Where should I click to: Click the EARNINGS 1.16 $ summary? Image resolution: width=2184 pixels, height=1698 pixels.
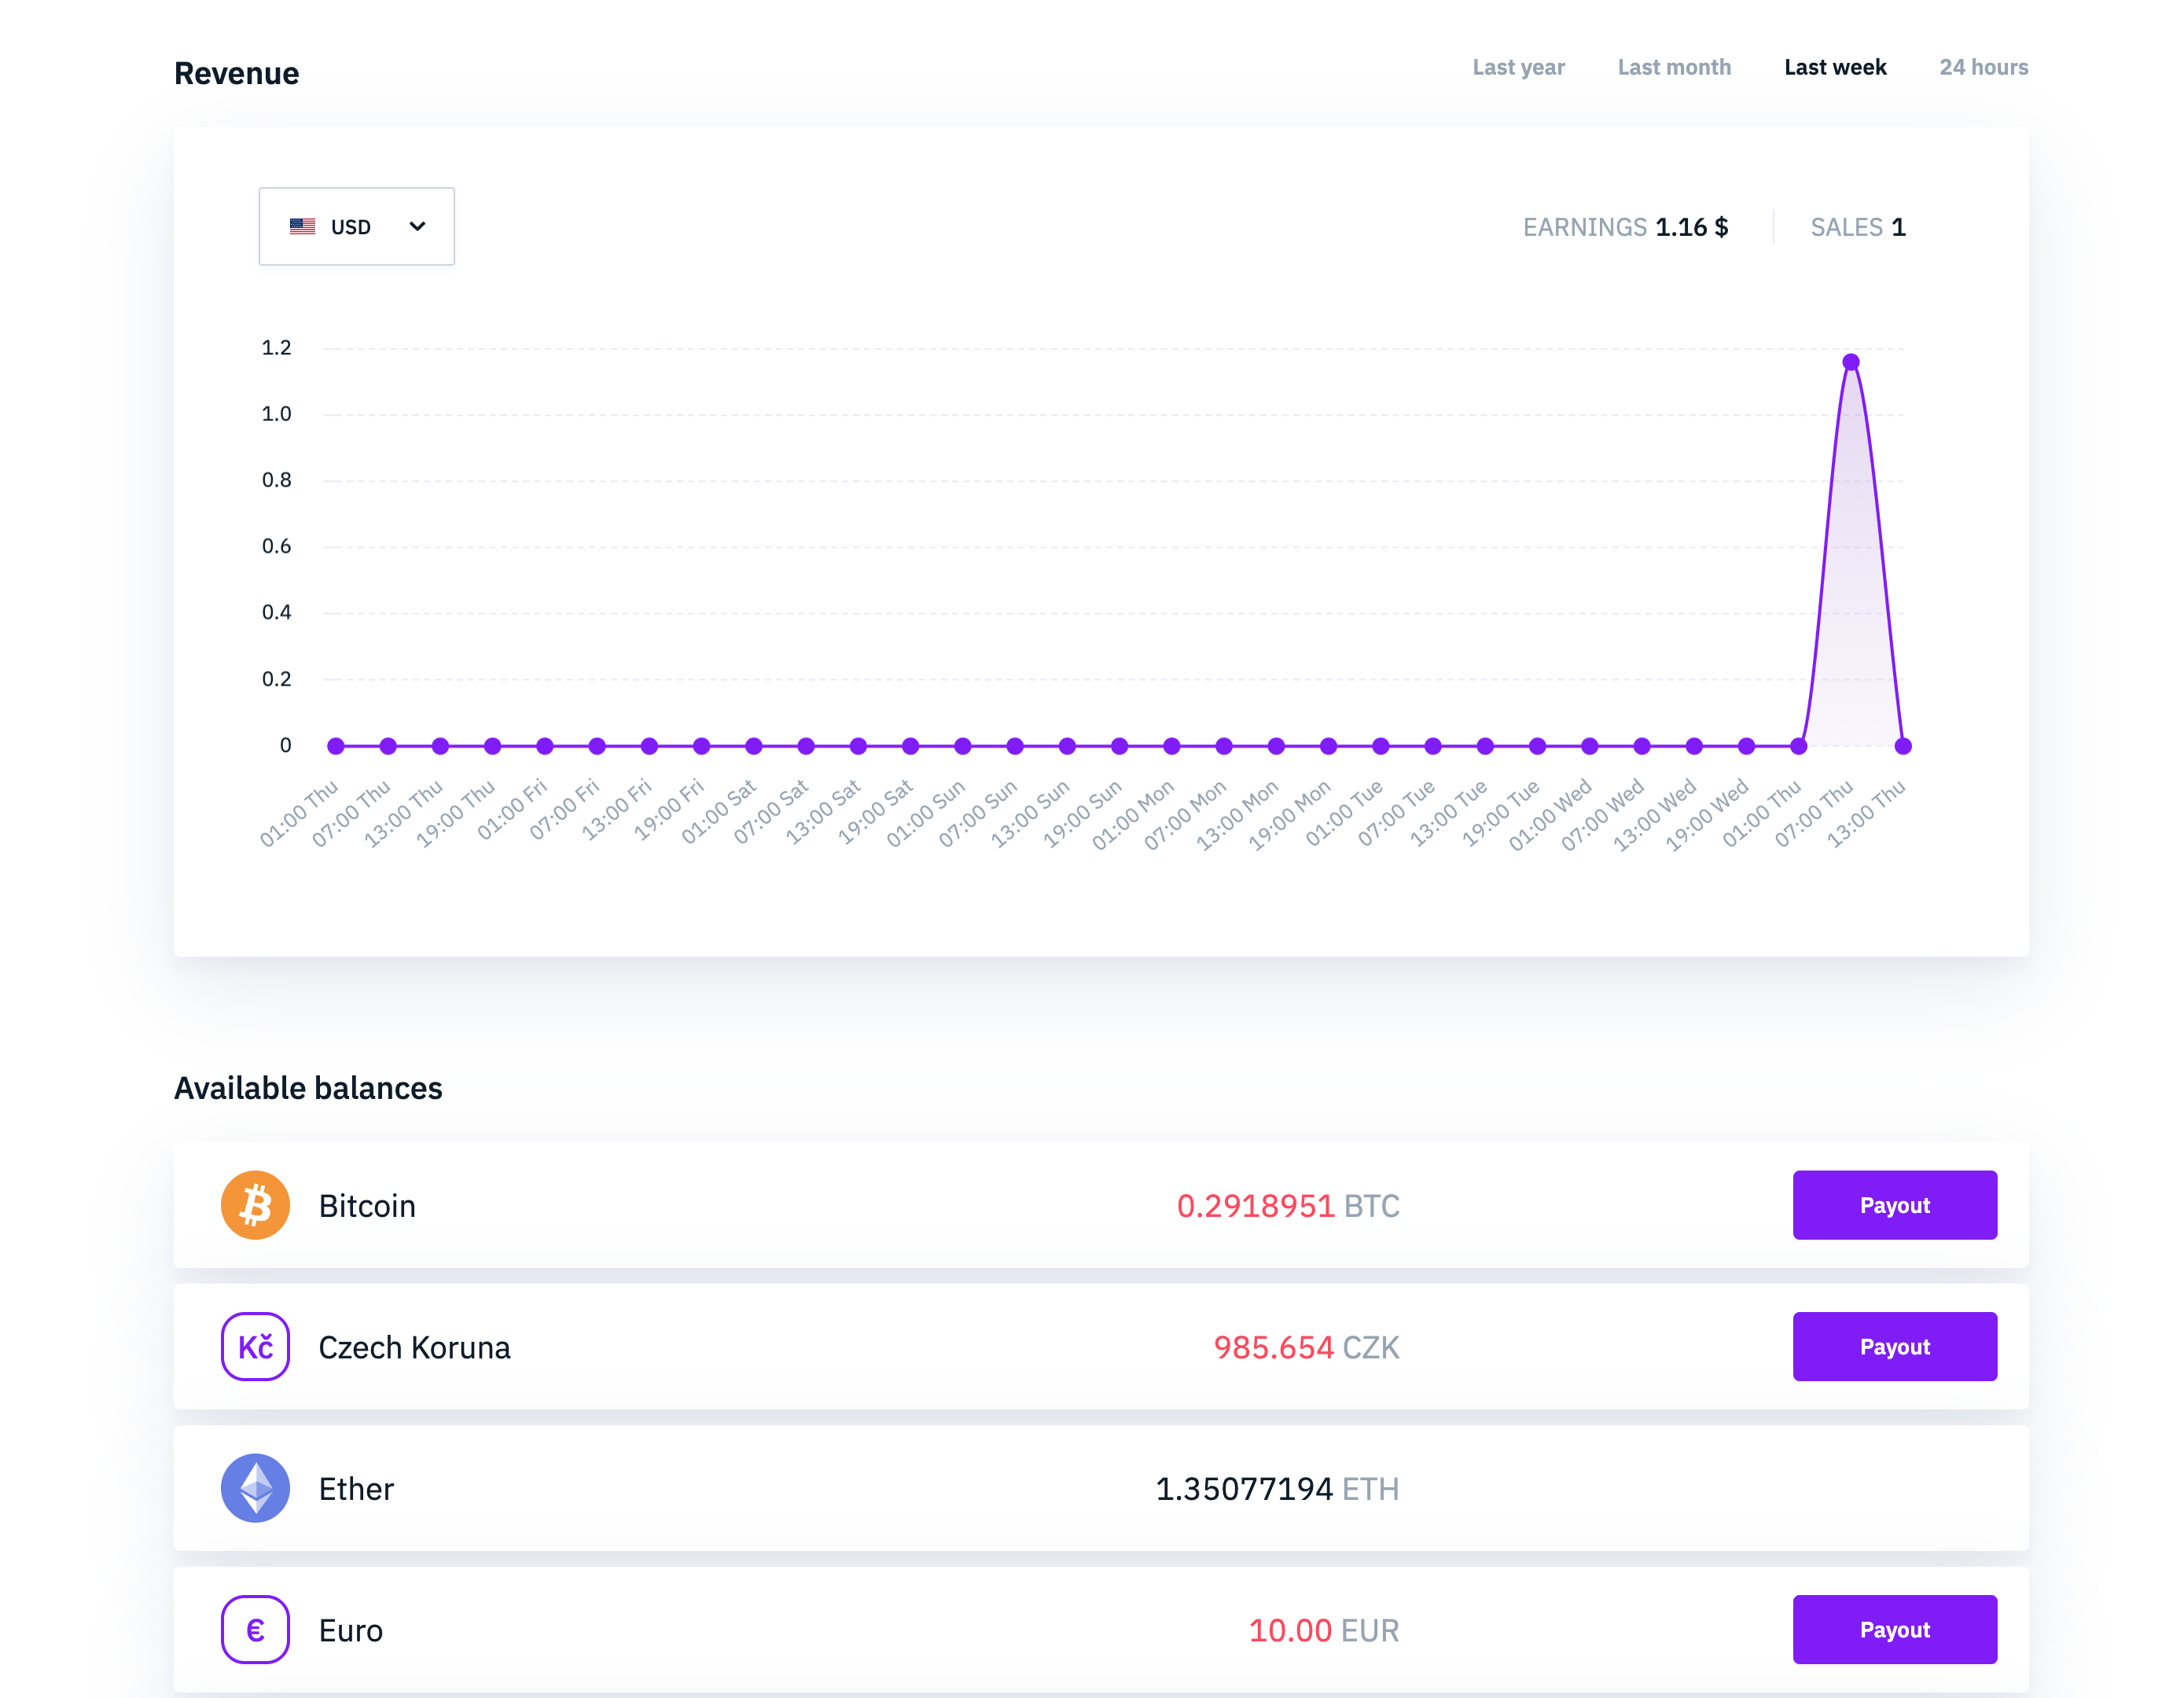tap(1625, 227)
